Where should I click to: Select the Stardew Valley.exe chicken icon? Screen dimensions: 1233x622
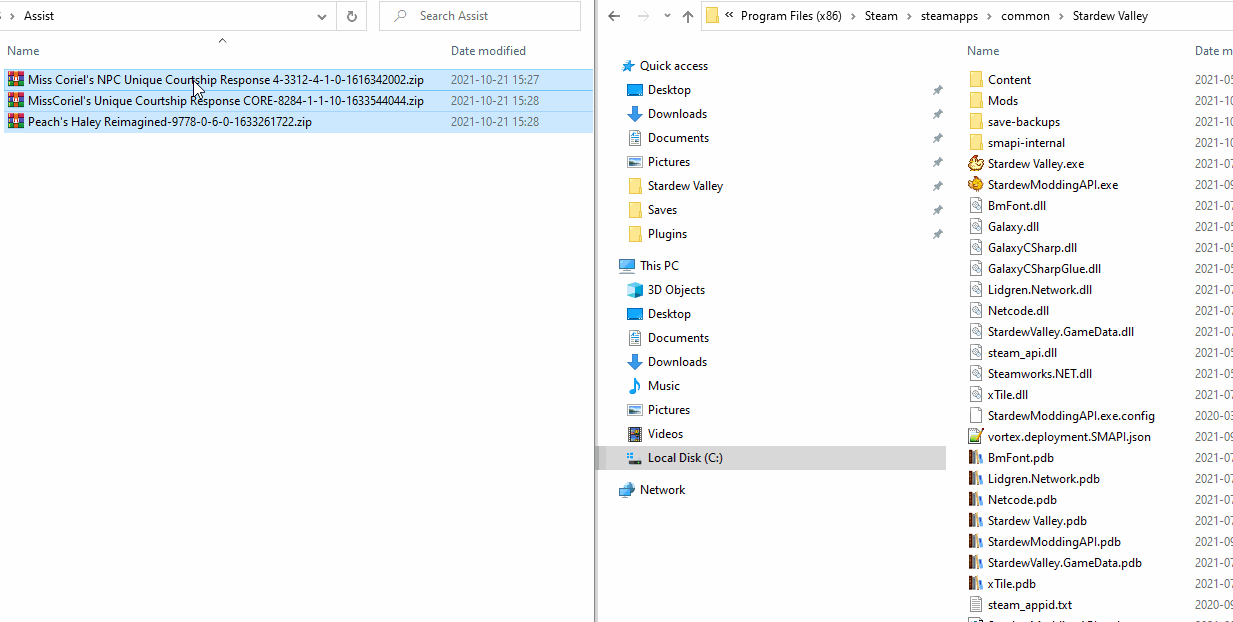coord(976,164)
